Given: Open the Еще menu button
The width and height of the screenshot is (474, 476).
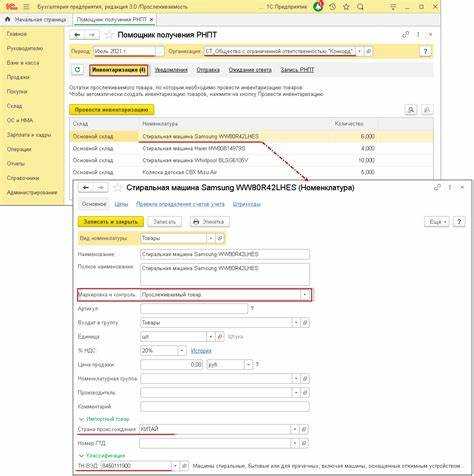Looking at the screenshot, I should coord(437,222).
